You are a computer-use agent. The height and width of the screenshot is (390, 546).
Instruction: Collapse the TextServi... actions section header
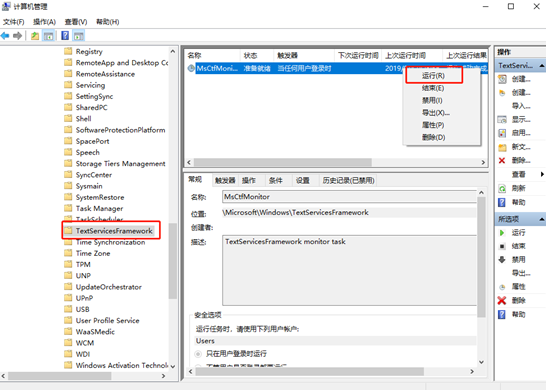point(541,65)
